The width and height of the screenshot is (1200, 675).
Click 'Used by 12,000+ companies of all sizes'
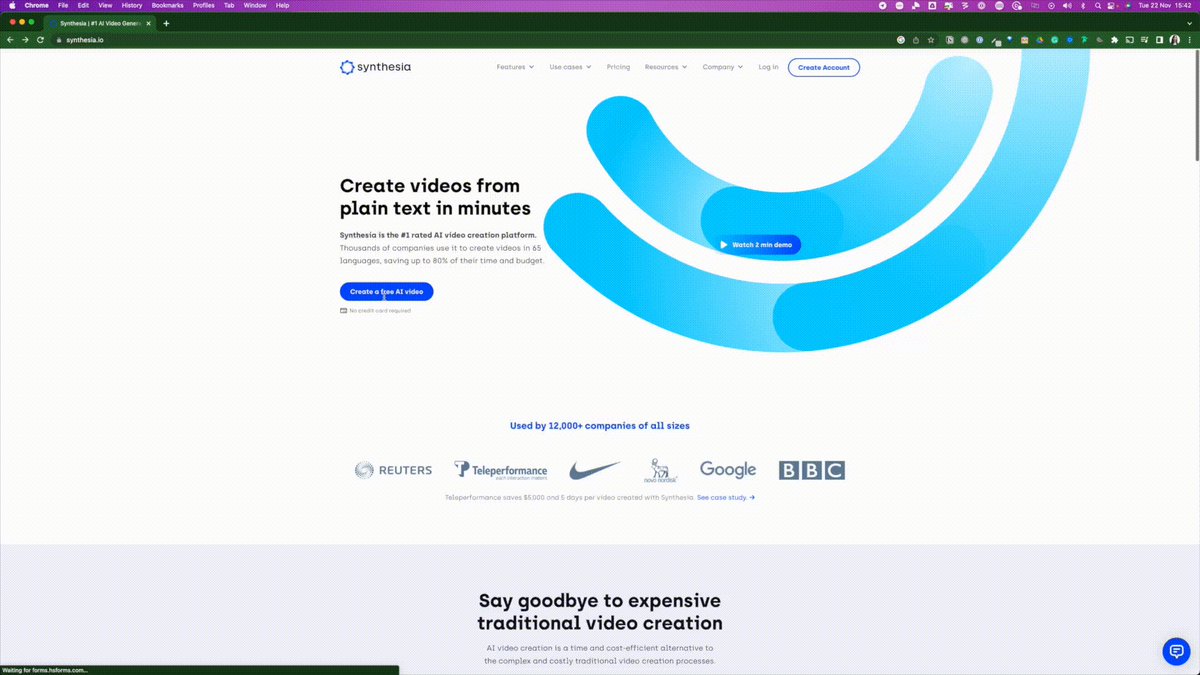coord(600,426)
